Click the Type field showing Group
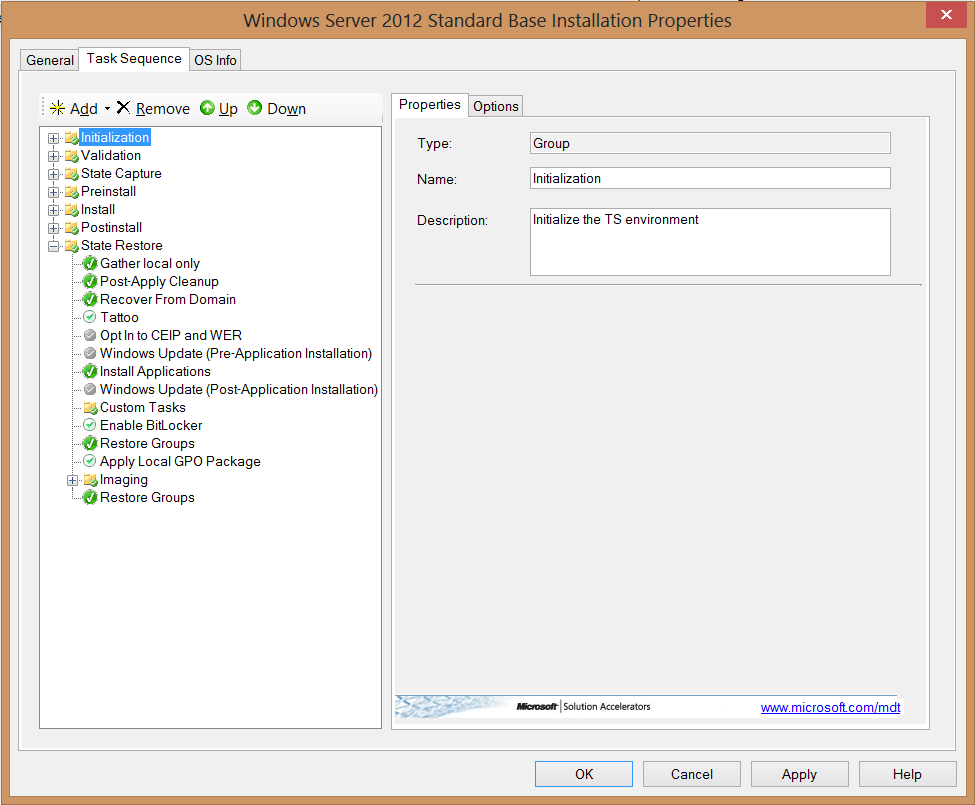 click(x=710, y=143)
